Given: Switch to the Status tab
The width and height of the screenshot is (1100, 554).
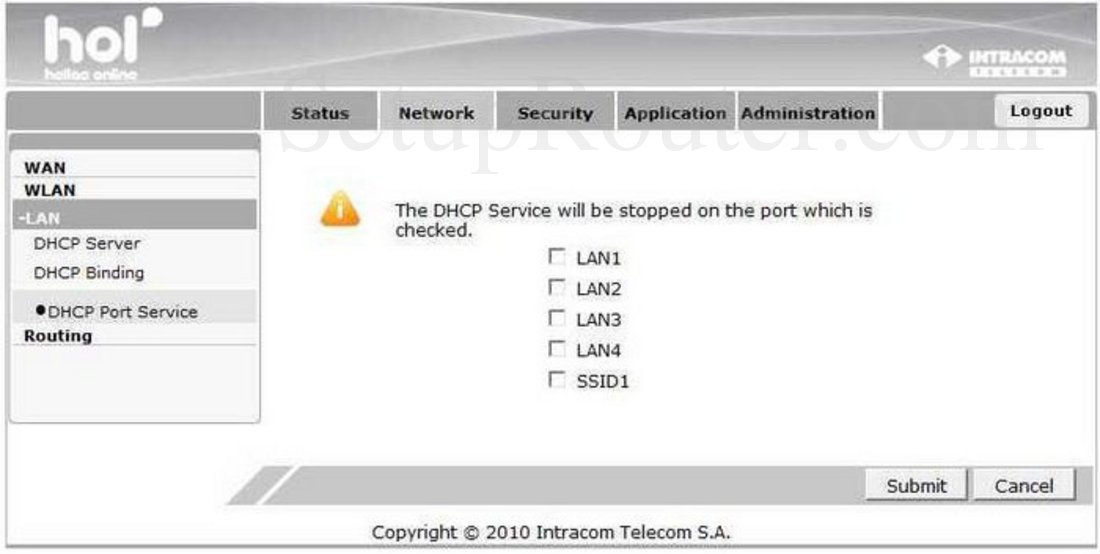Looking at the screenshot, I should [320, 112].
